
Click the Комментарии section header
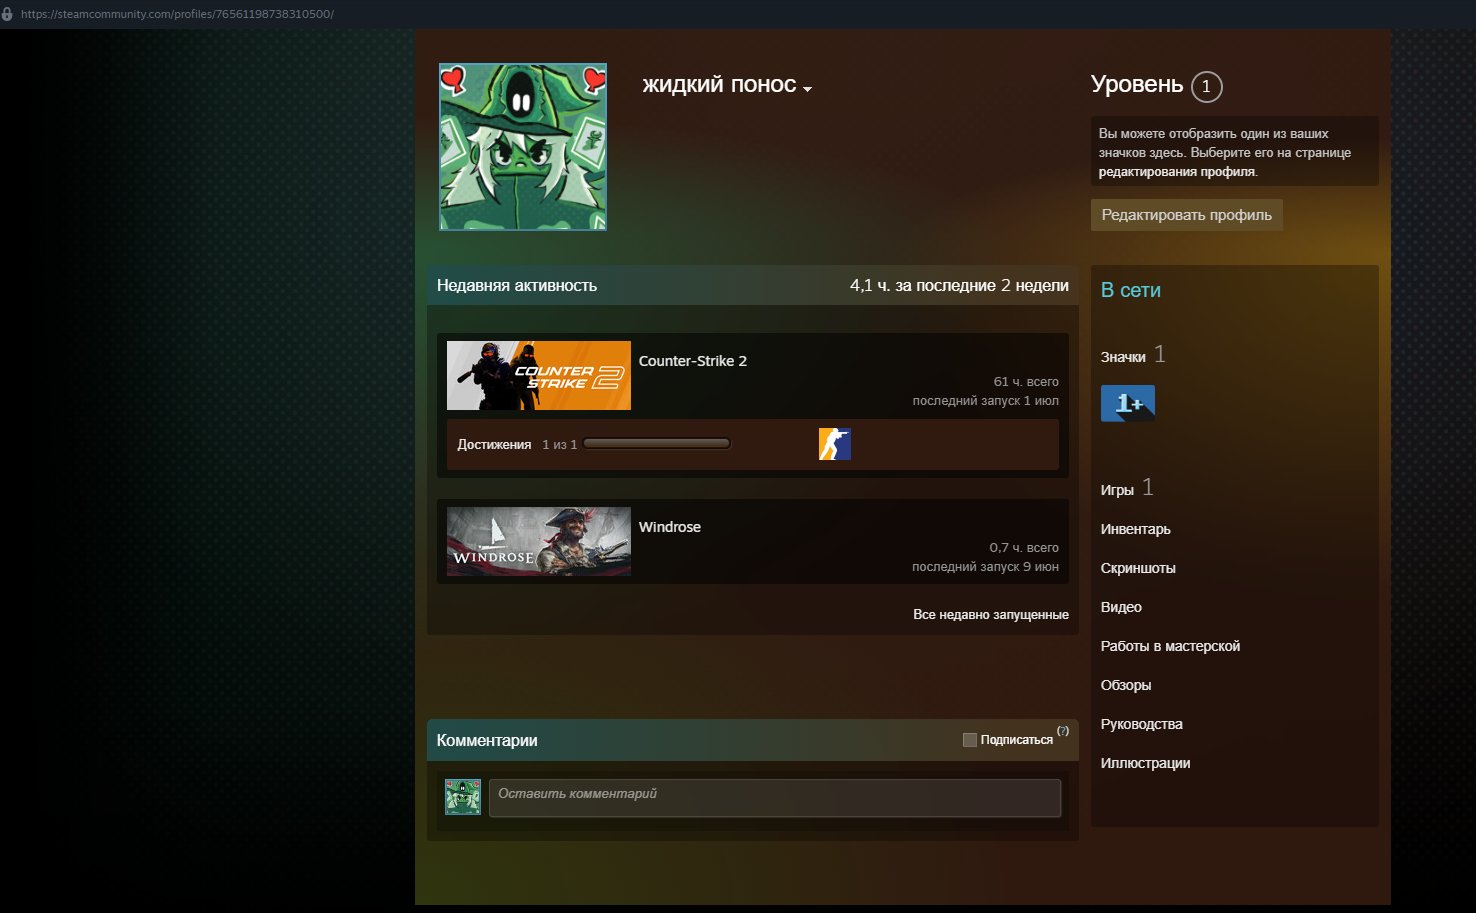tap(487, 741)
